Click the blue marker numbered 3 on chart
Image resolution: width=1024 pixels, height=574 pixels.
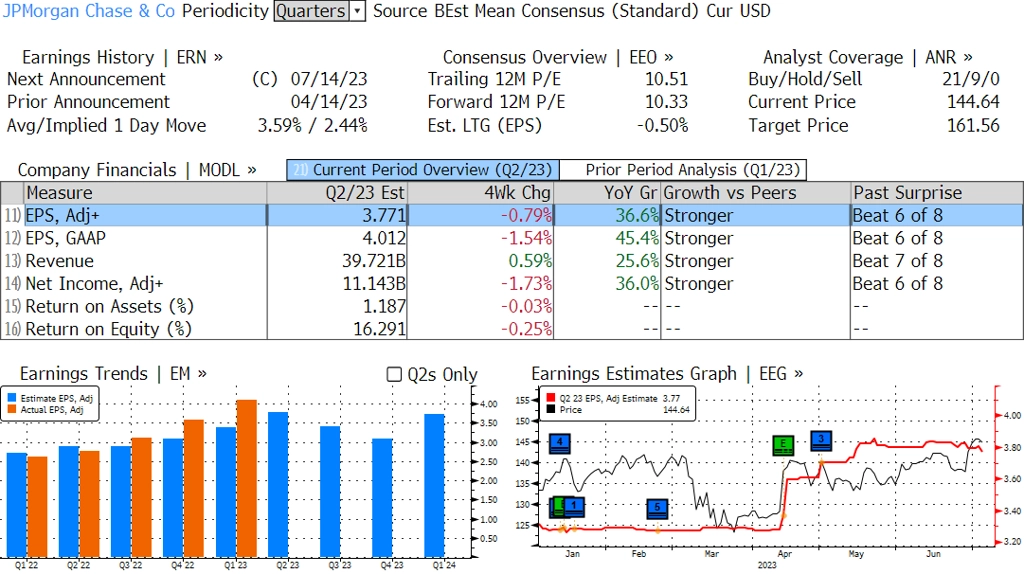point(822,441)
